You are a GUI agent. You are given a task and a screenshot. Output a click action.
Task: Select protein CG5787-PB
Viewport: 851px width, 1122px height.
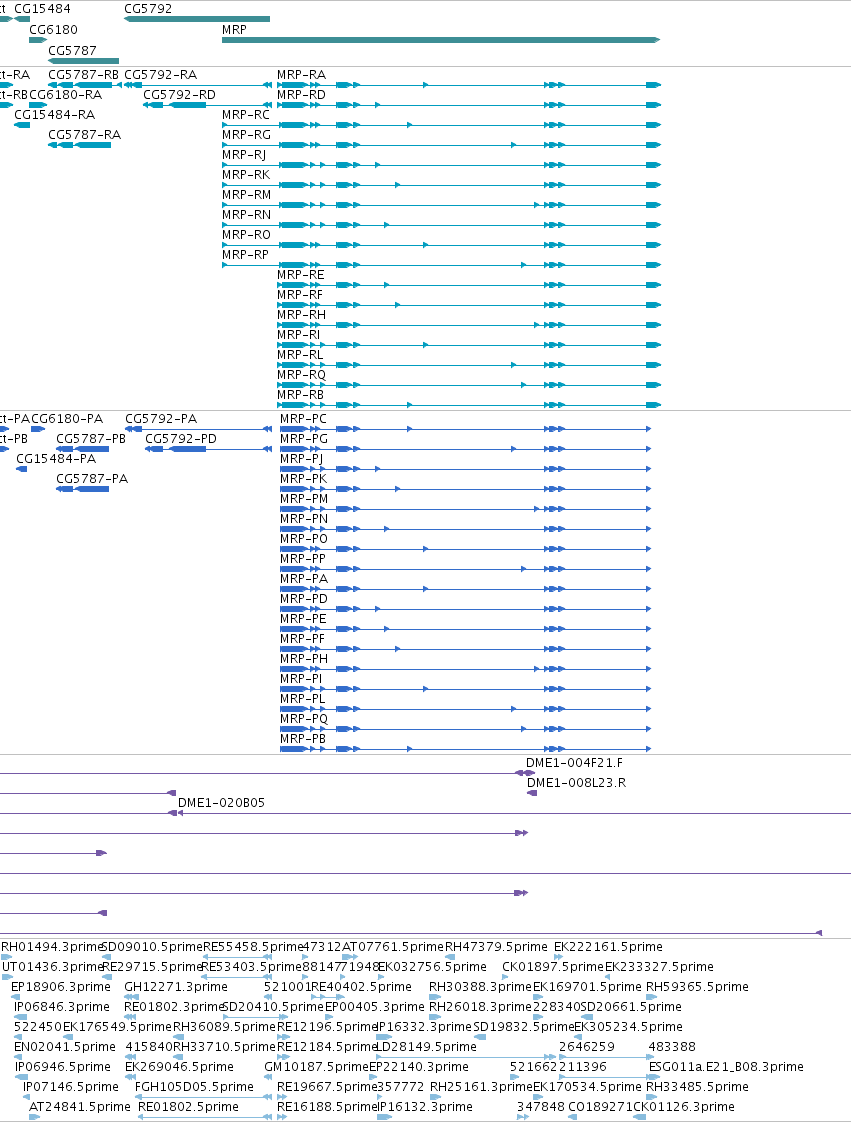pyautogui.click(x=91, y=439)
